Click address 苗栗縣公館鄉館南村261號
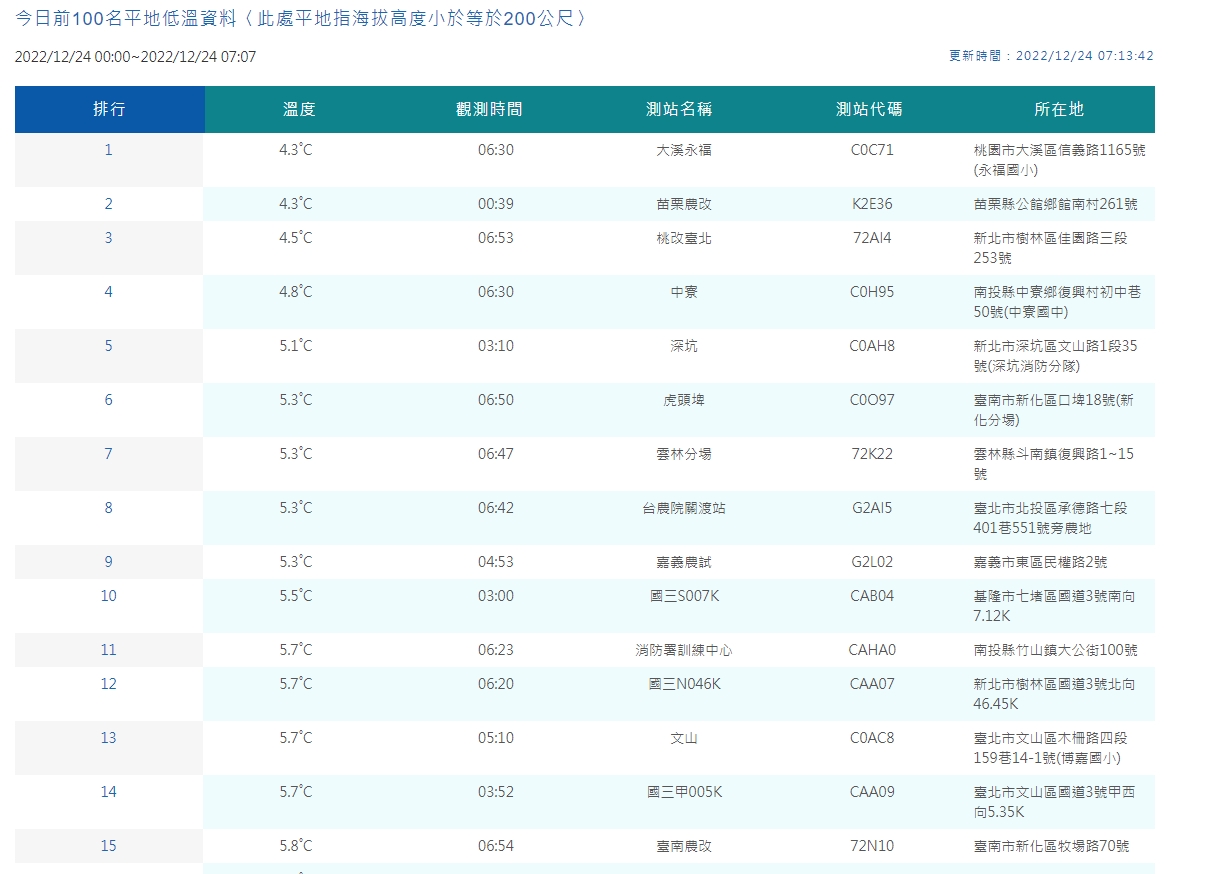This screenshot has height=874, width=1214. coord(1056,204)
